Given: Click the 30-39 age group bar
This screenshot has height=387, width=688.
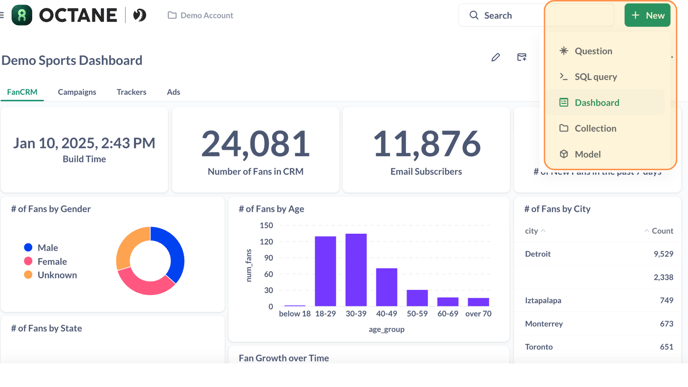Looking at the screenshot, I should point(356,270).
